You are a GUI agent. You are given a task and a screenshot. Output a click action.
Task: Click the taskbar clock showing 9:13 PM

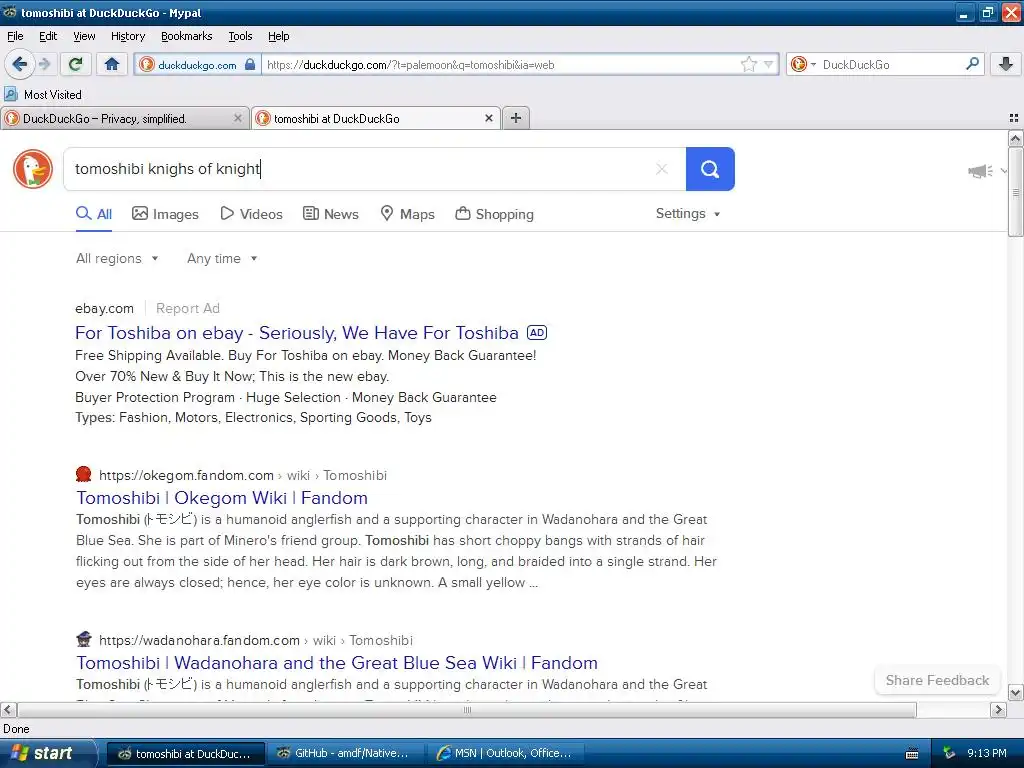[987, 754]
